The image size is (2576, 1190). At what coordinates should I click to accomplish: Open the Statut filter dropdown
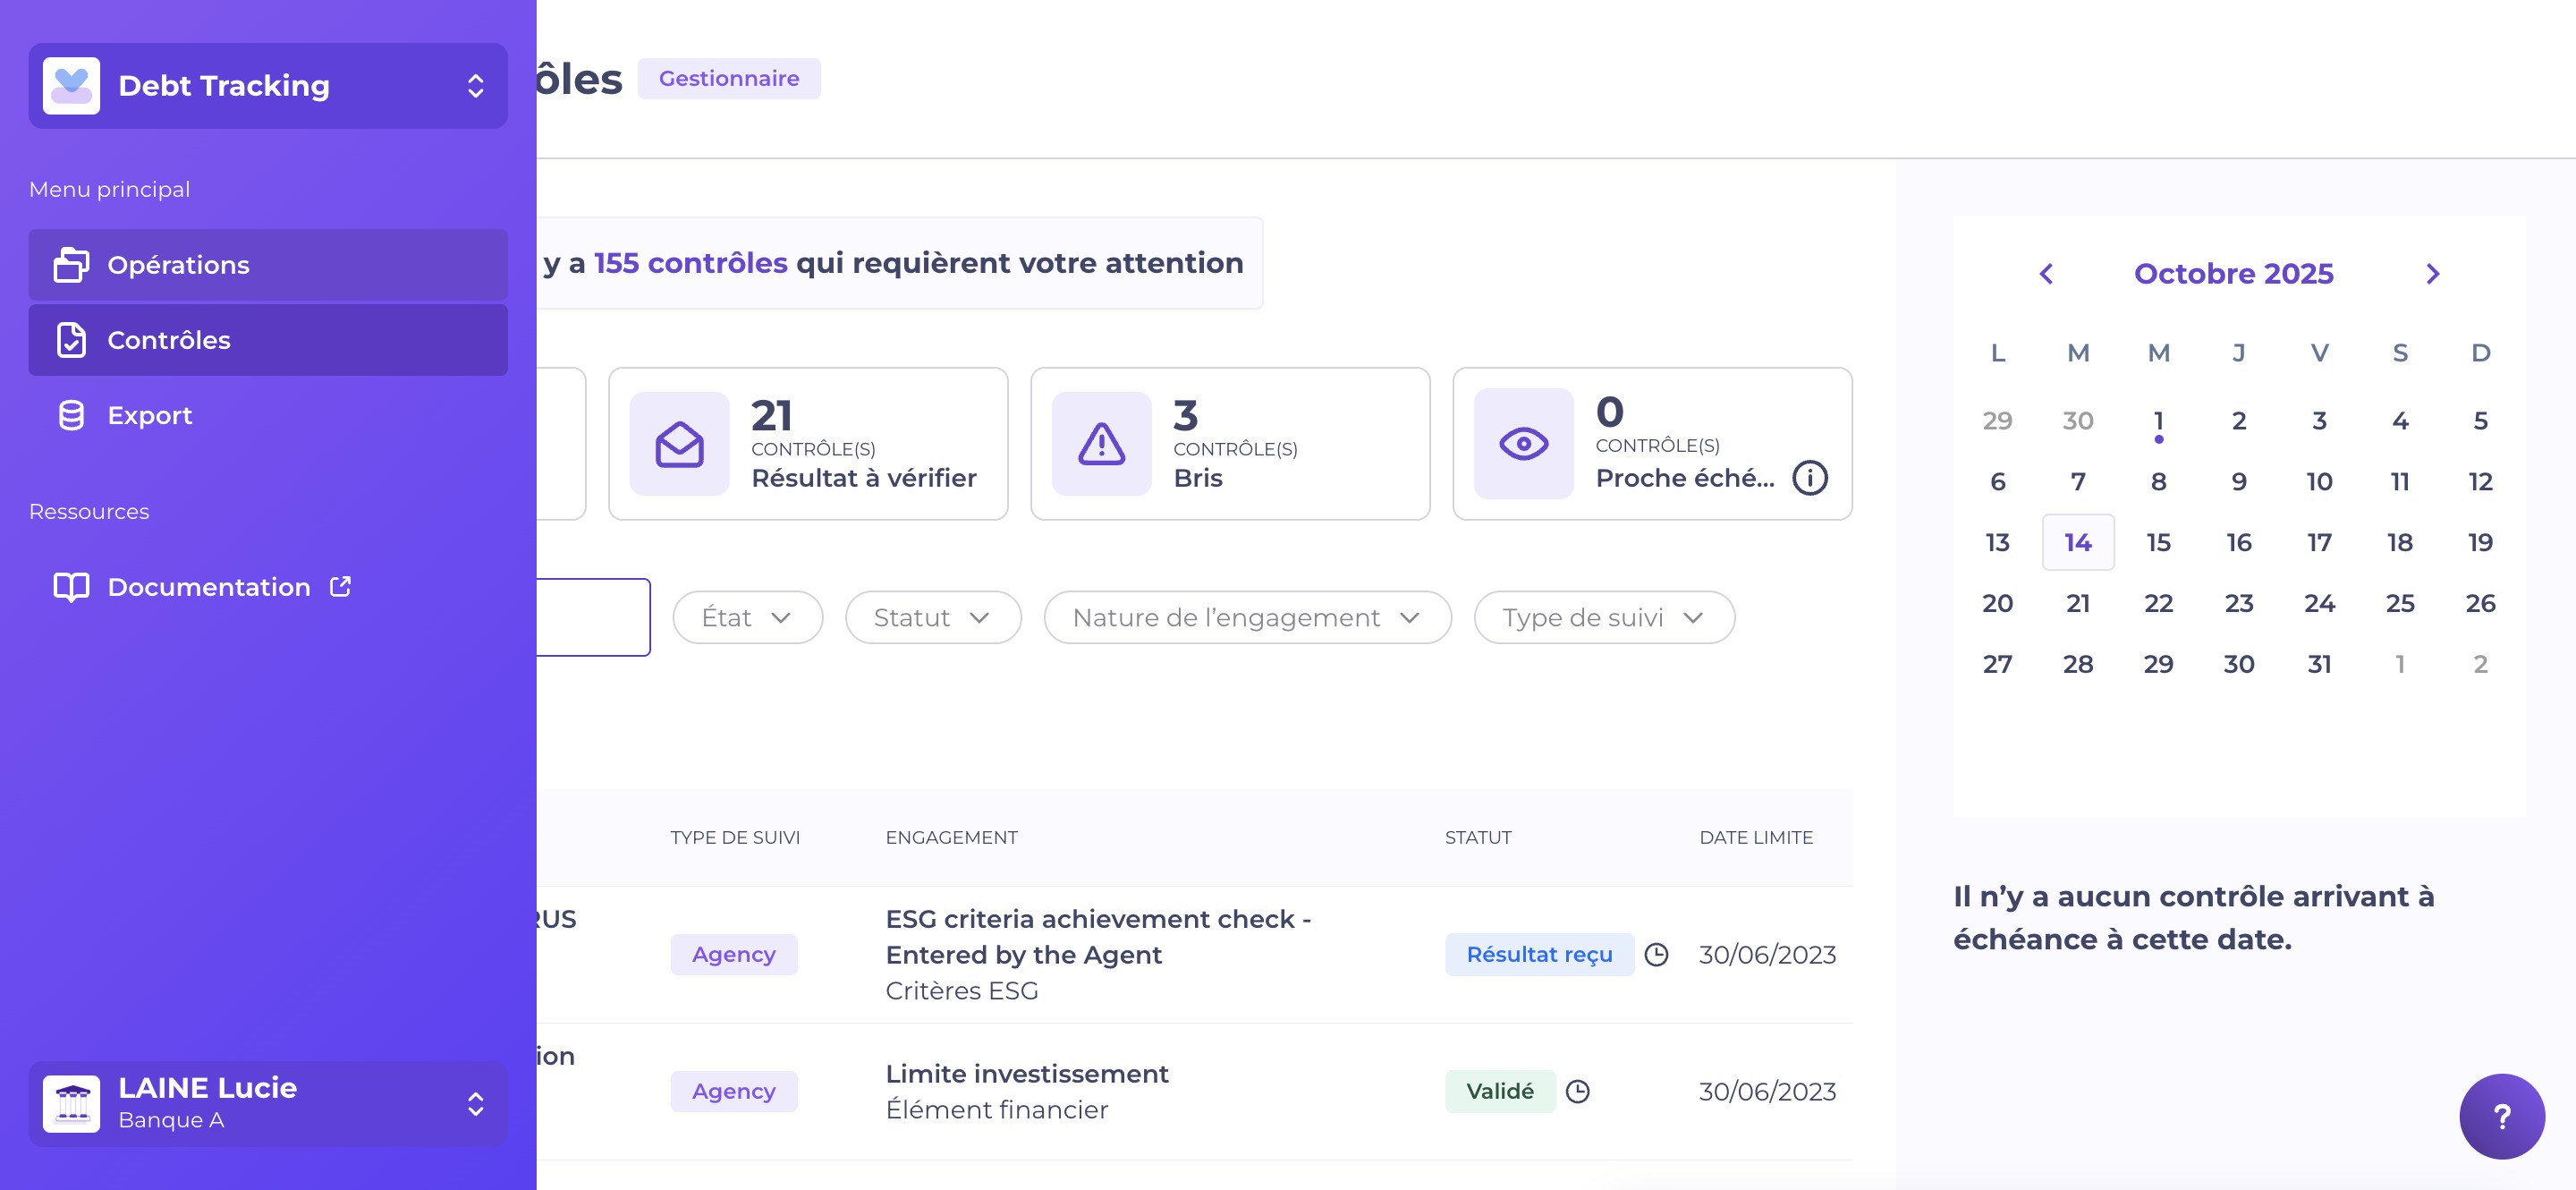932,618
